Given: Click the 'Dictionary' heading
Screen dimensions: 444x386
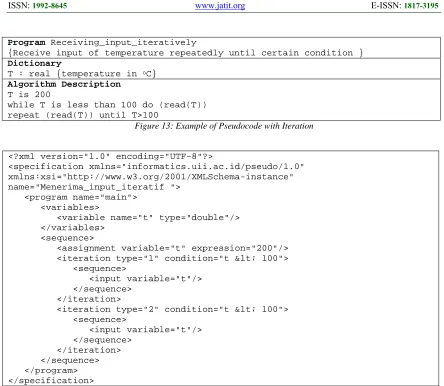Looking at the screenshot, I should [x=35, y=63].
